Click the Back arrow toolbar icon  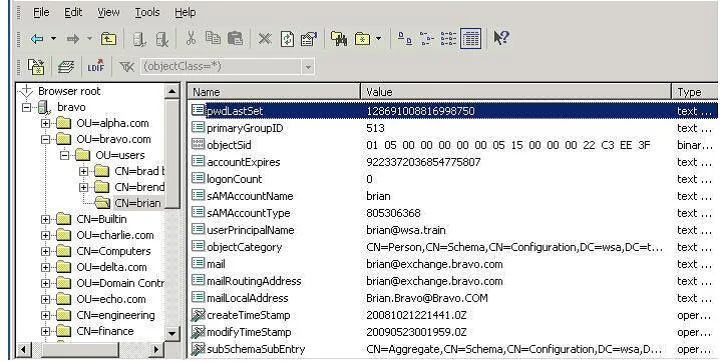37,39
